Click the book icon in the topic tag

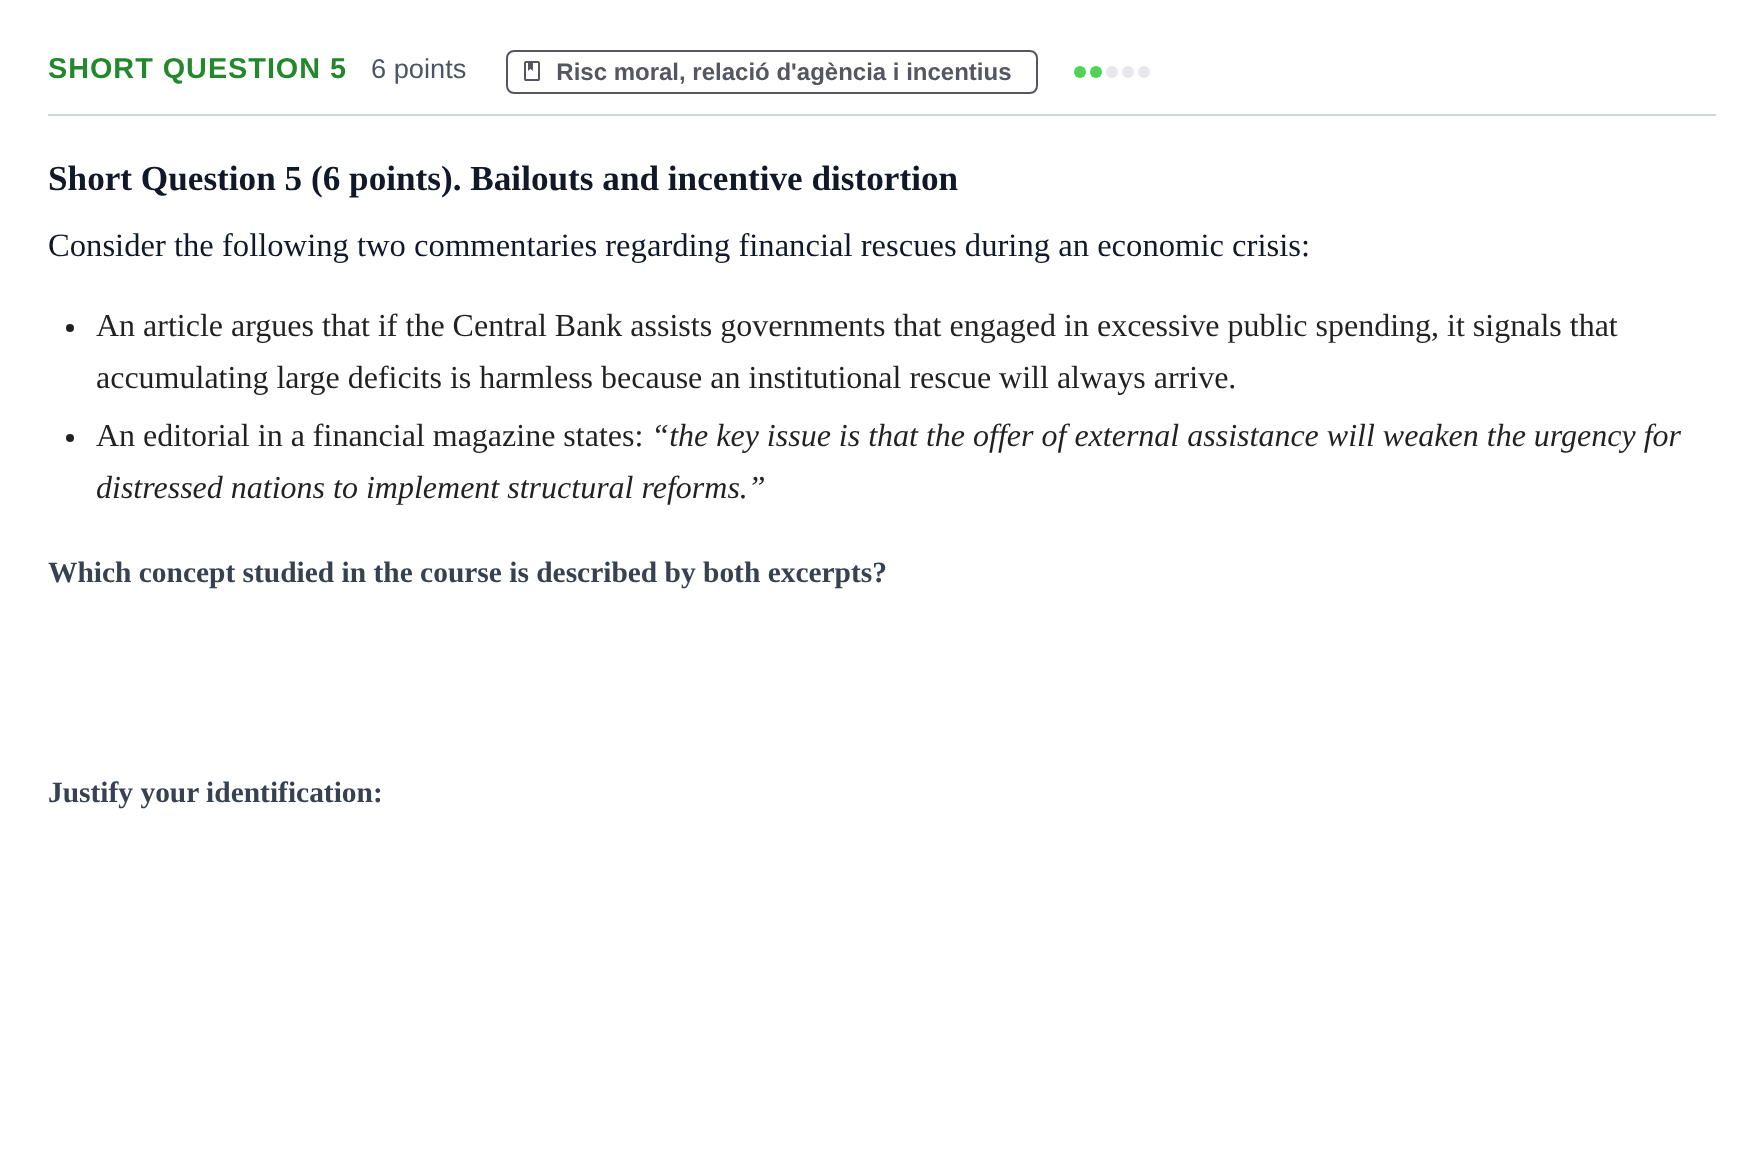532,71
